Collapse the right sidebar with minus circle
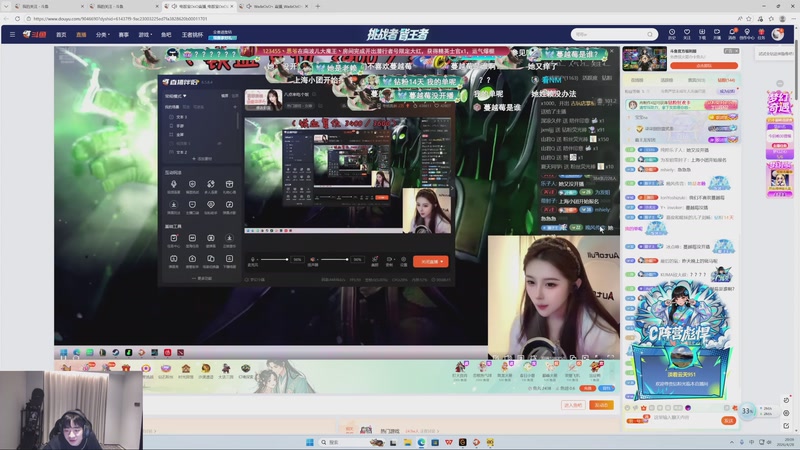800x450 pixels. [x=780, y=83]
